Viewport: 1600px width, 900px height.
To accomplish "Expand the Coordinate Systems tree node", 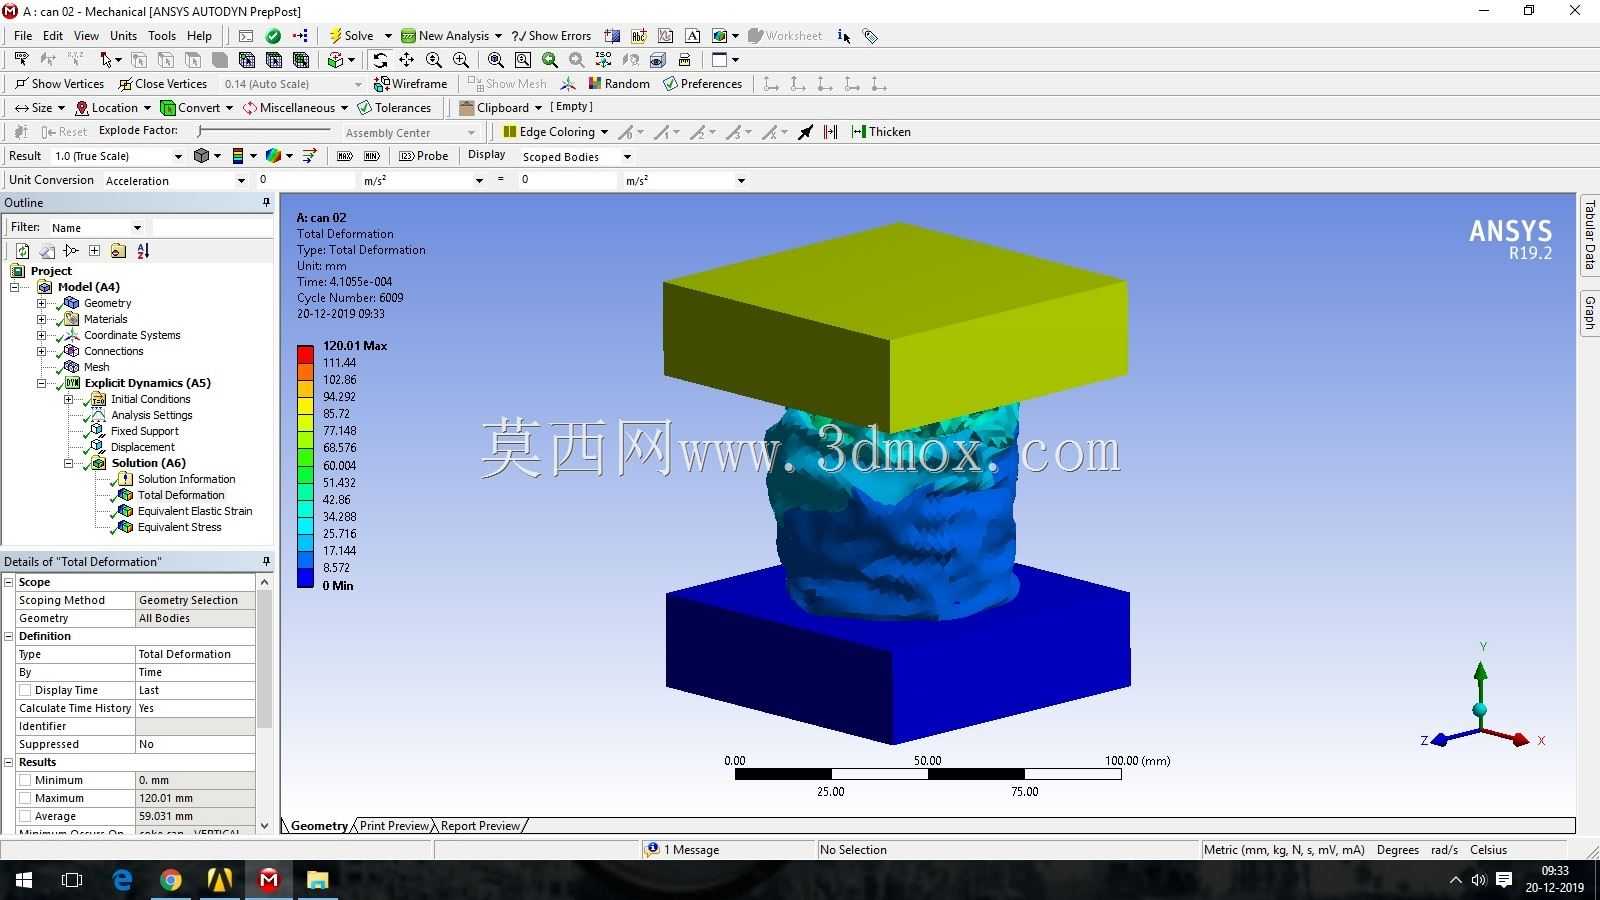I will coord(41,335).
